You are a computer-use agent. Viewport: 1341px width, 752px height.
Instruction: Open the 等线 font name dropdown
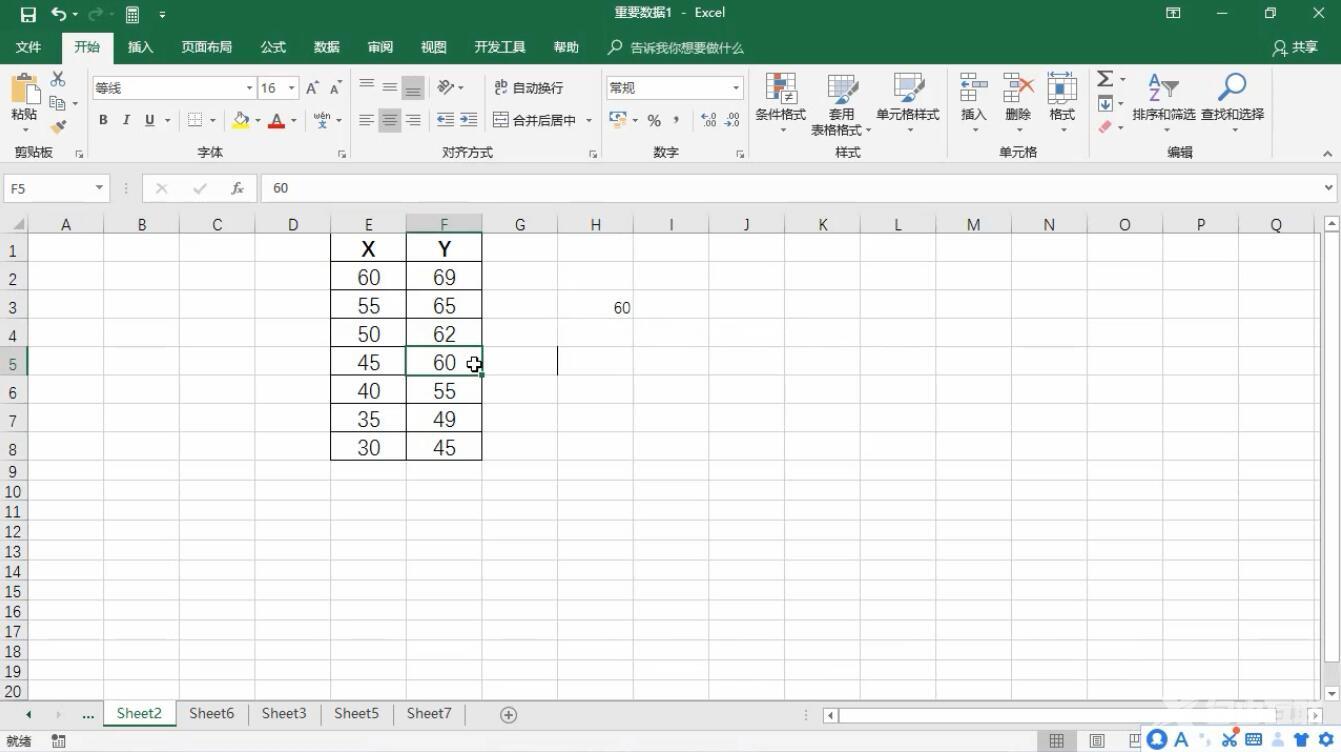coord(249,88)
